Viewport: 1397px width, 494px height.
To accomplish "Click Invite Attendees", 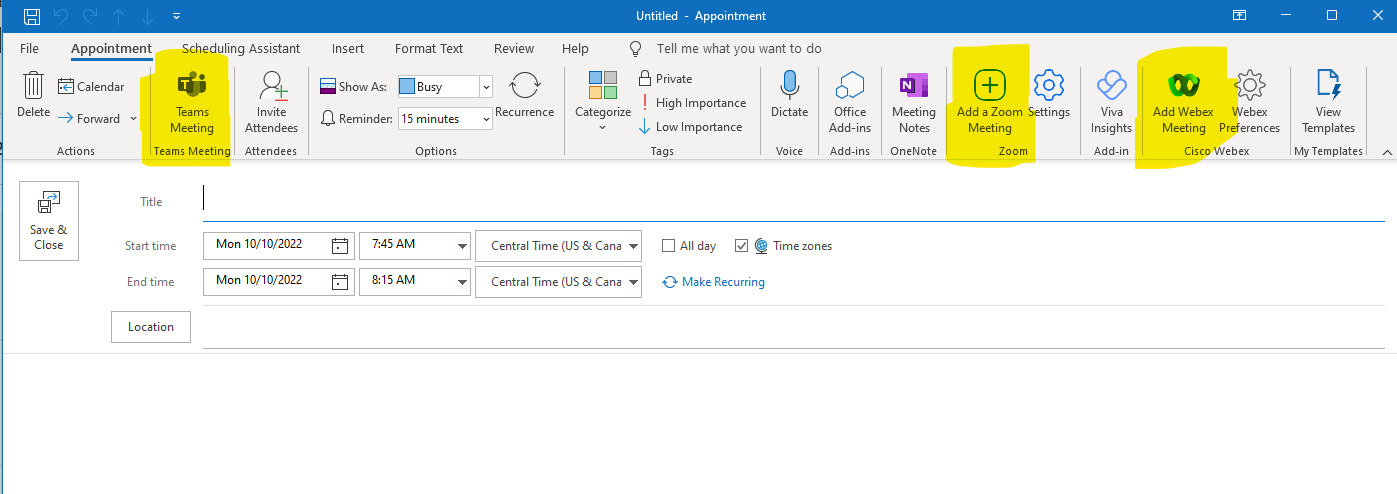I will (x=271, y=103).
